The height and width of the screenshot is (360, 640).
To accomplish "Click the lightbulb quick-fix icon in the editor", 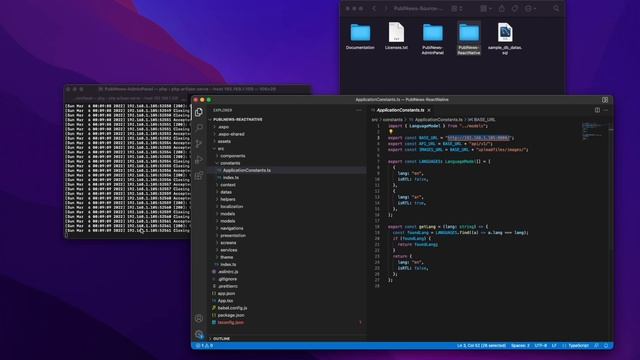I will [391, 132].
